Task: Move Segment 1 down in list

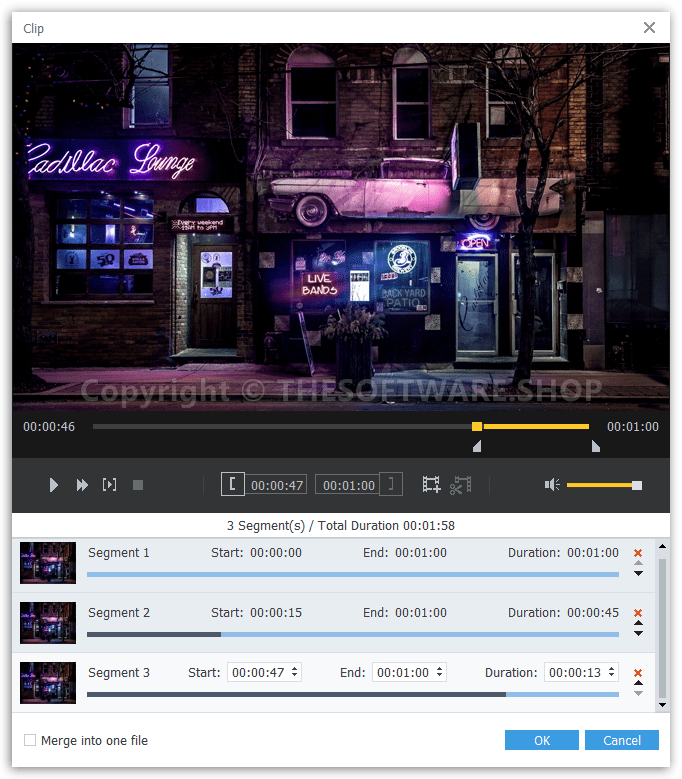Action: coord(638,573)
